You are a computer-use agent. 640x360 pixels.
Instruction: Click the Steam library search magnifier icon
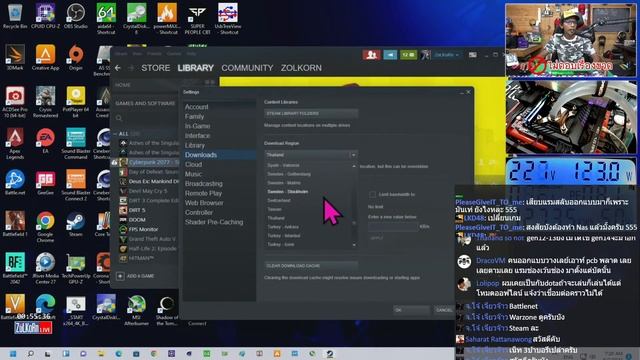click(119, 118)
